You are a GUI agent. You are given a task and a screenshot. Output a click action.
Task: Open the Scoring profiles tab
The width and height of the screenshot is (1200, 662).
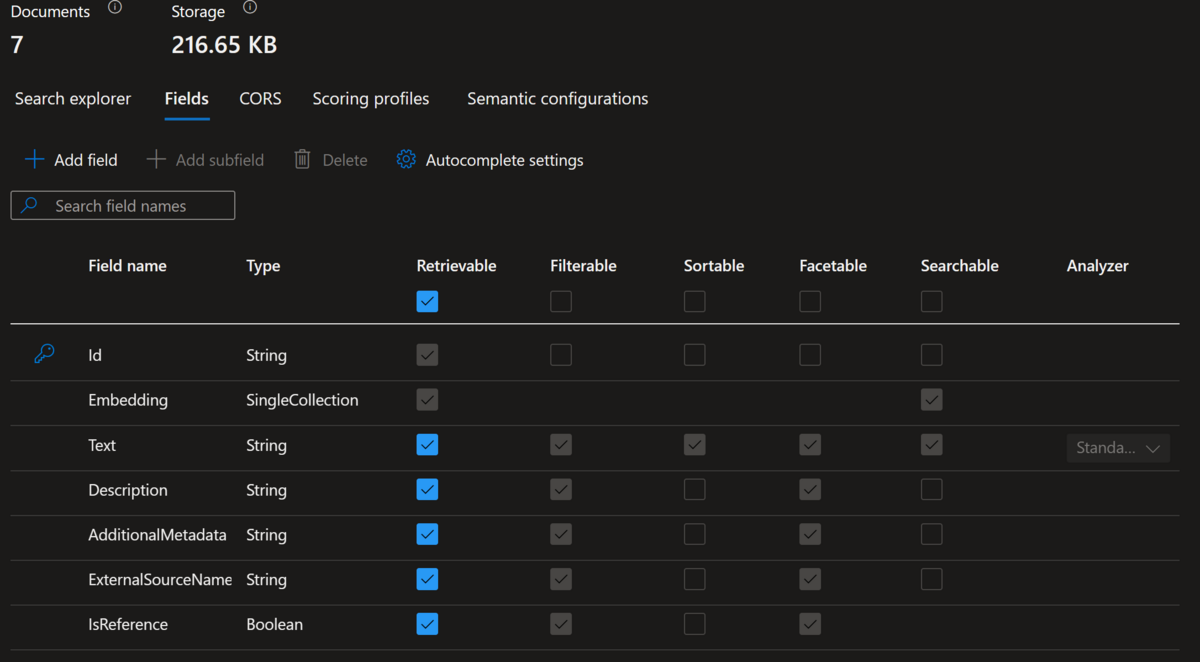371,99
